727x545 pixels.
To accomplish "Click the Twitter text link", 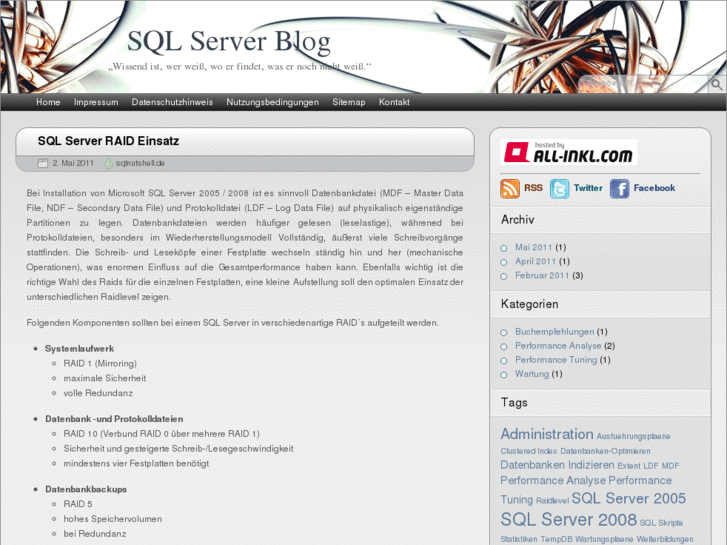I will point(588,188).
